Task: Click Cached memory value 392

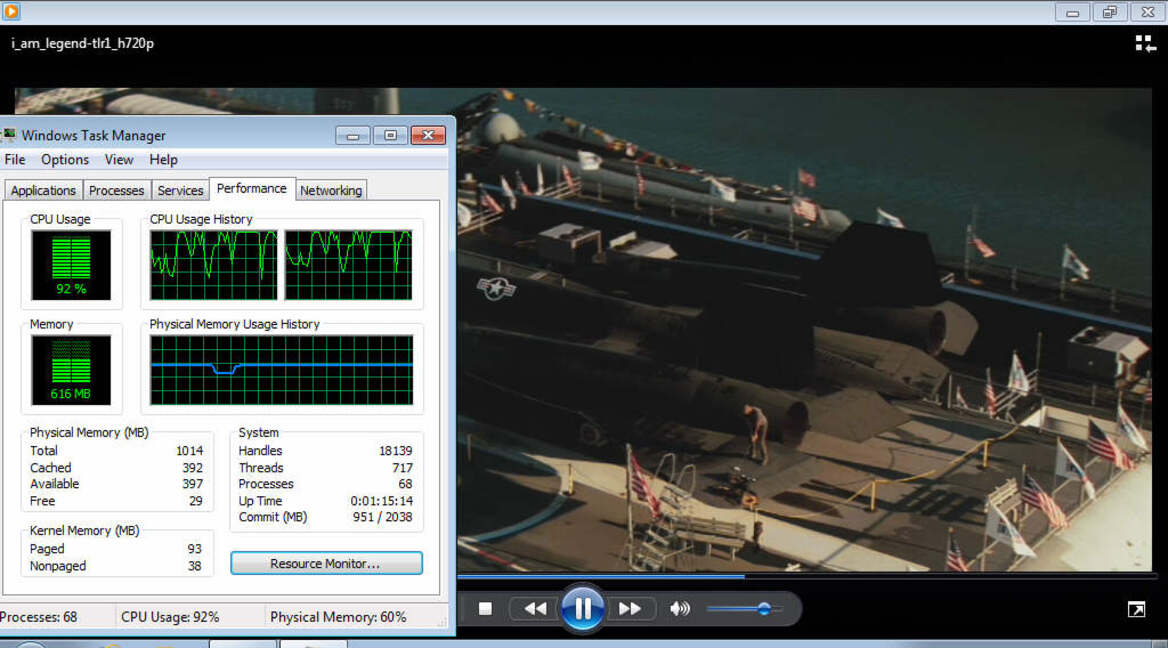Action: coord(192,468)
